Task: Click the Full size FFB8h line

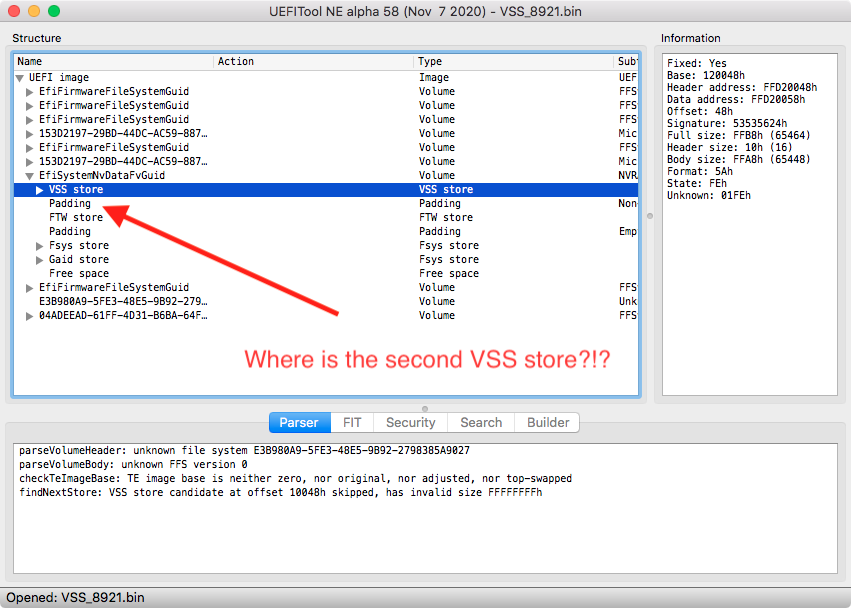Action: [738, 135]
